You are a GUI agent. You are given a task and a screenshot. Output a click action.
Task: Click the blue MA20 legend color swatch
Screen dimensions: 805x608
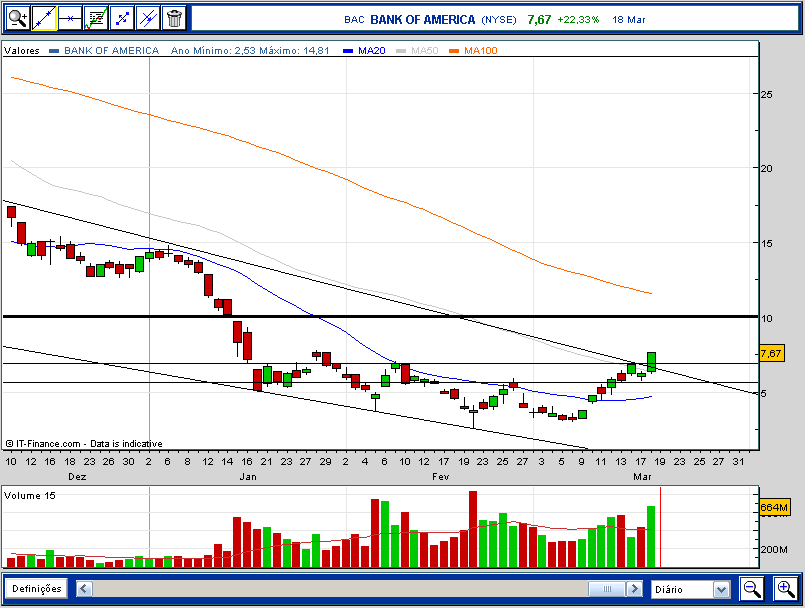pos(348,51)
